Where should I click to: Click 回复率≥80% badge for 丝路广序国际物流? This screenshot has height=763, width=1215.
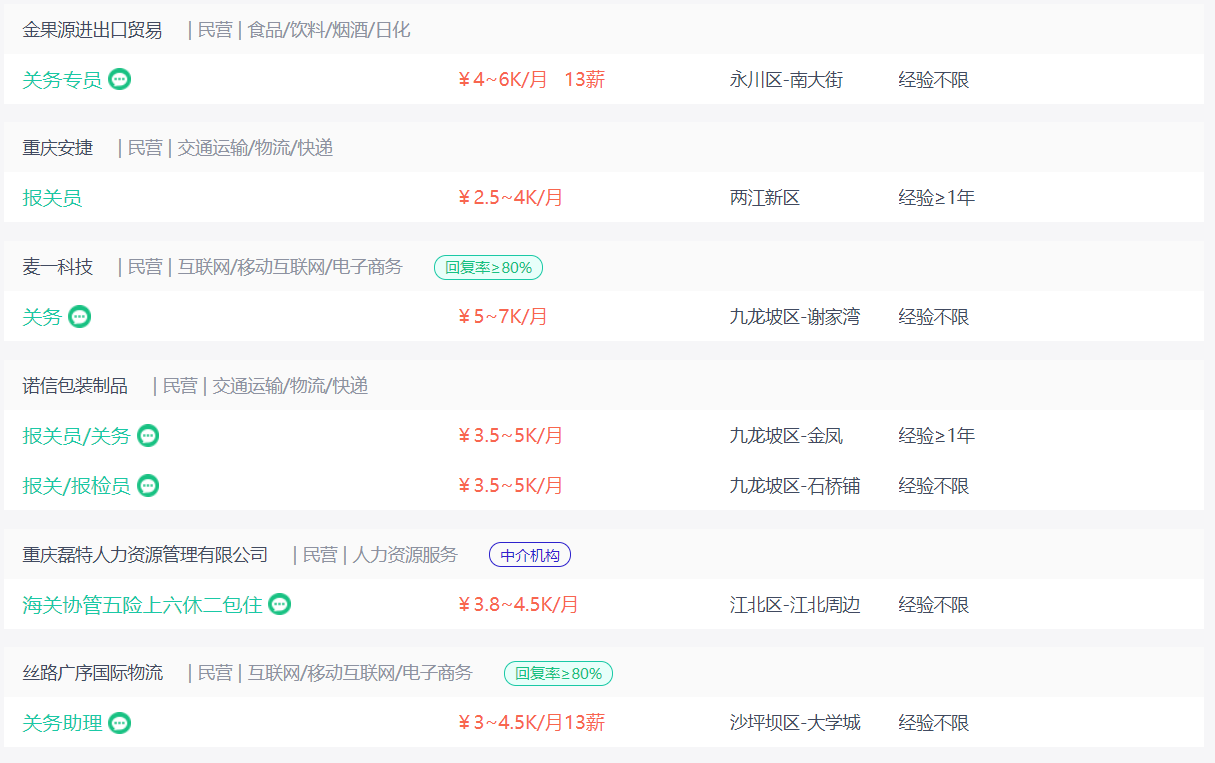[558, 674]
